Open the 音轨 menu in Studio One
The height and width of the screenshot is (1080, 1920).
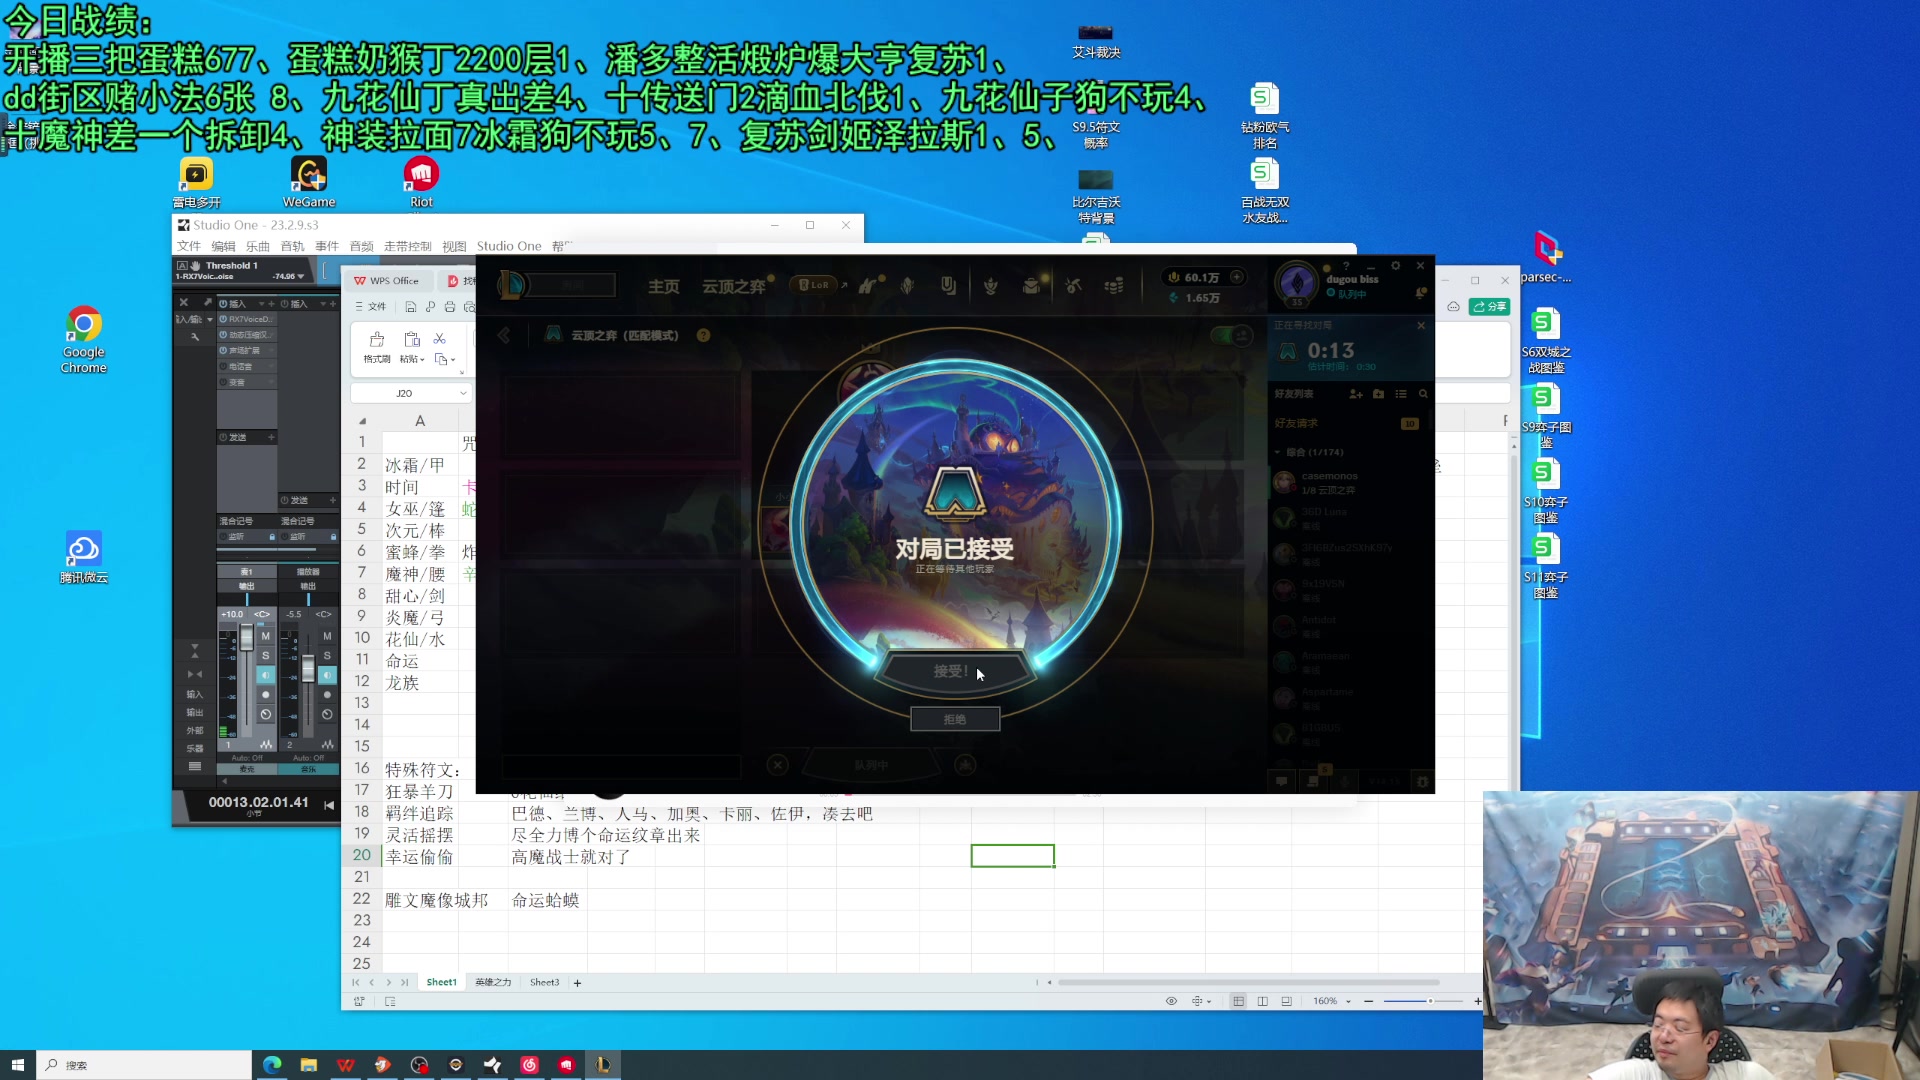292,246
